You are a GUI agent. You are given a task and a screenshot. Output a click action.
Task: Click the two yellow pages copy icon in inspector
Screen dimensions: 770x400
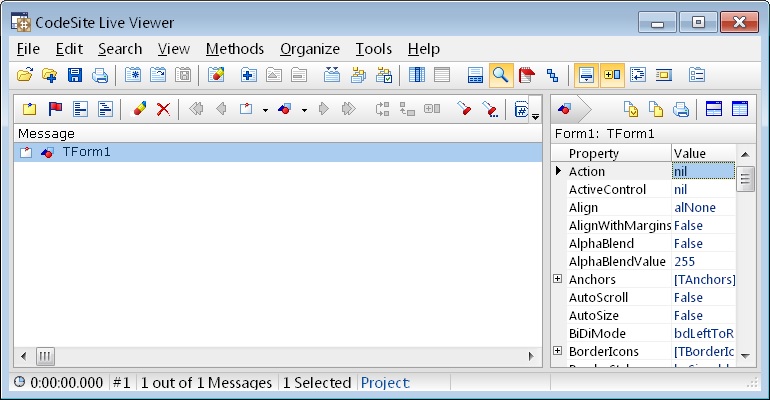[x=656, y=108]
